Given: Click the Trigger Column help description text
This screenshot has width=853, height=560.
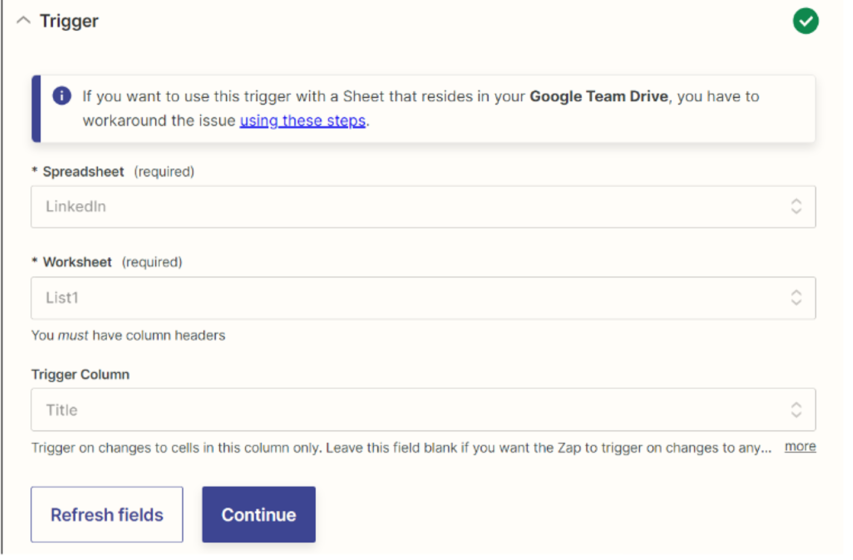Looking at the screenshot, I should click(x=400, y=447).
